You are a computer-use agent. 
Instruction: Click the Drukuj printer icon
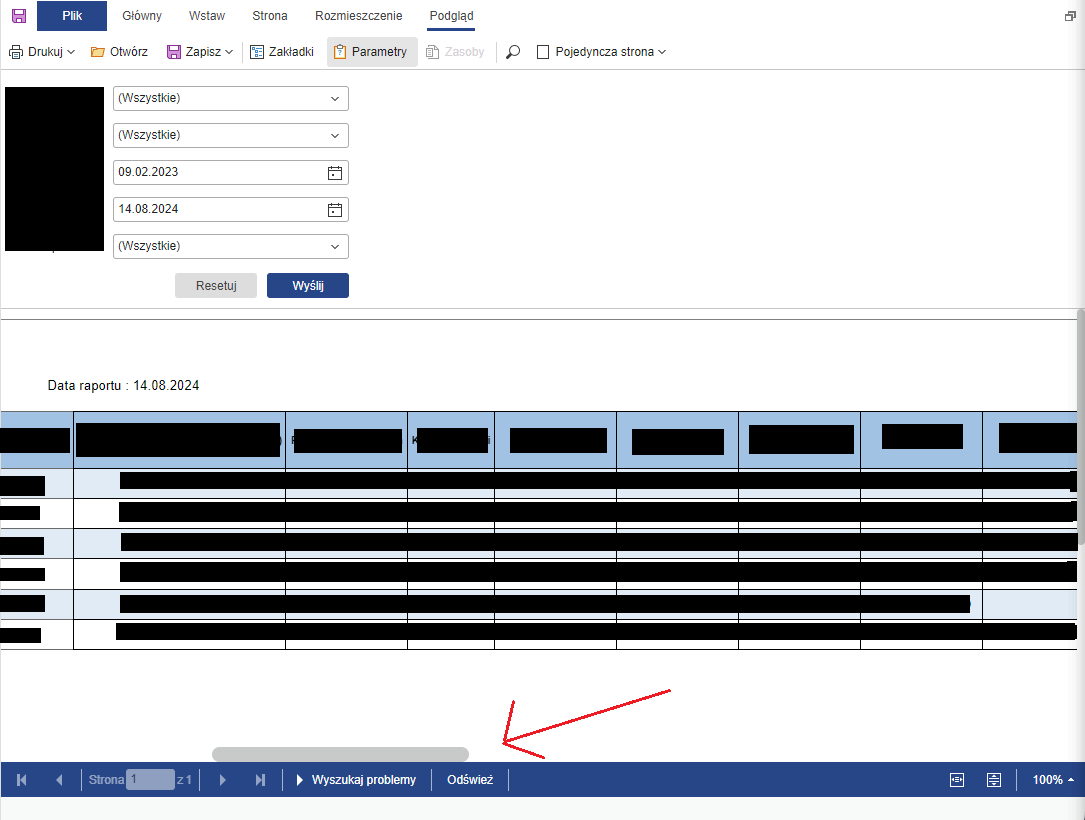click(x=16, y=52)
